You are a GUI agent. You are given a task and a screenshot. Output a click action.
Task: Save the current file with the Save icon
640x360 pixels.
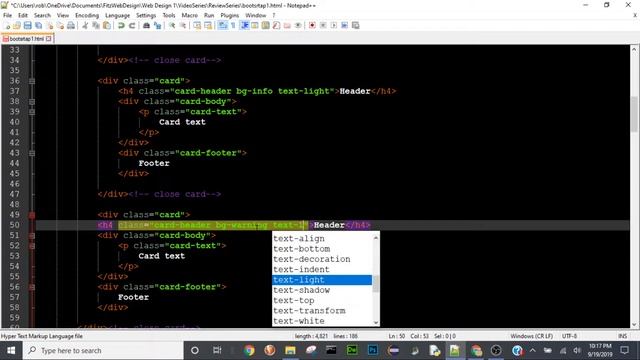pyautogui.click(x=27, y=26)
